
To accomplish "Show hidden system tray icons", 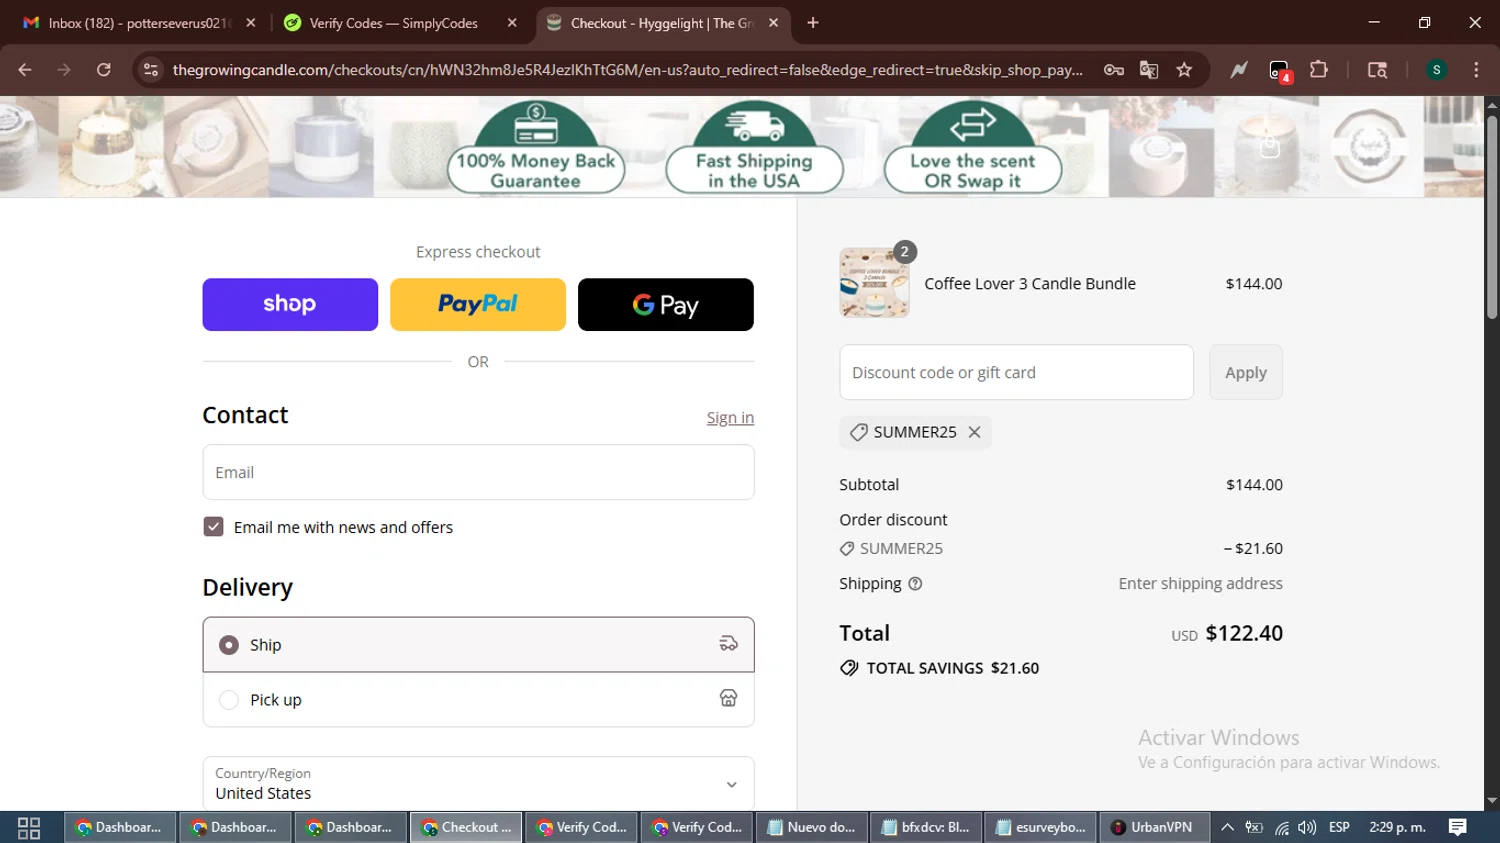I will click(1227, 827).
